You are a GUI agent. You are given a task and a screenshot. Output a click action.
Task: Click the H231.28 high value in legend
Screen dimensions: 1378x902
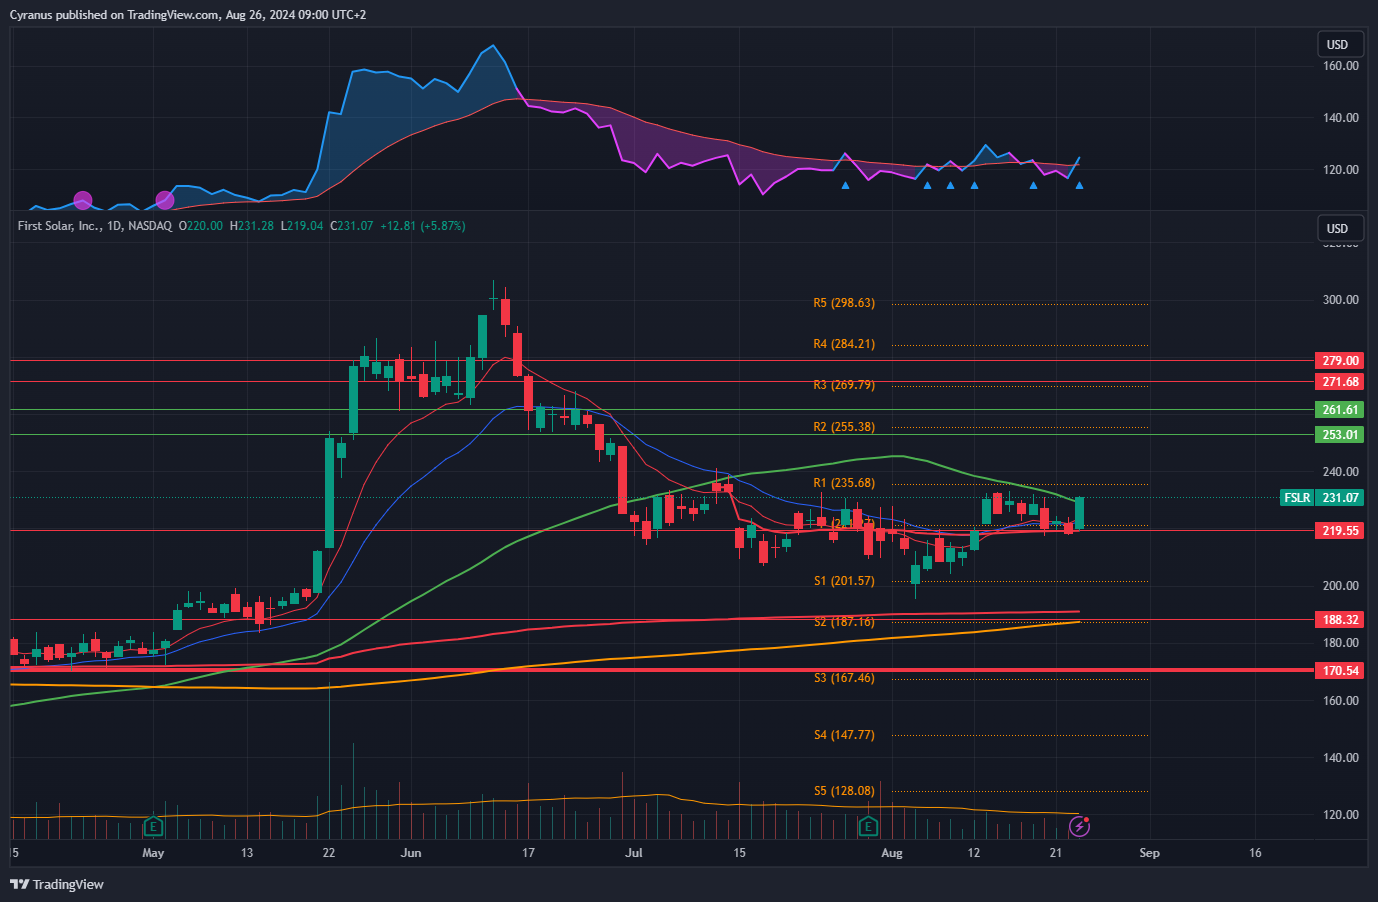click(x=252, y=226)
